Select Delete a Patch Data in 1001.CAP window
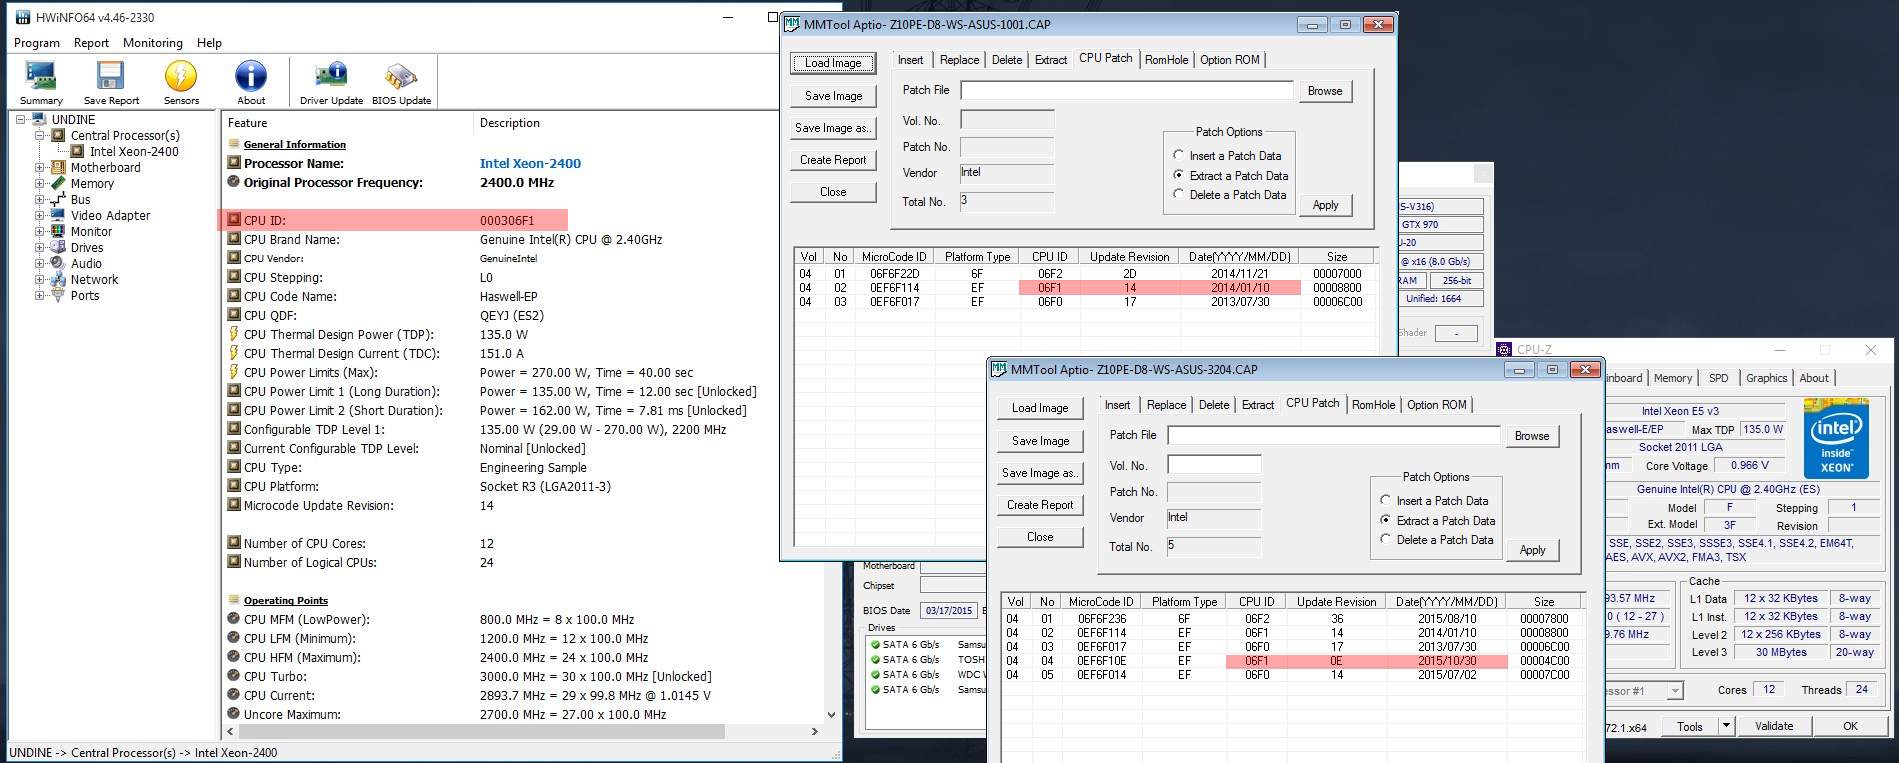 [1178, 194]
